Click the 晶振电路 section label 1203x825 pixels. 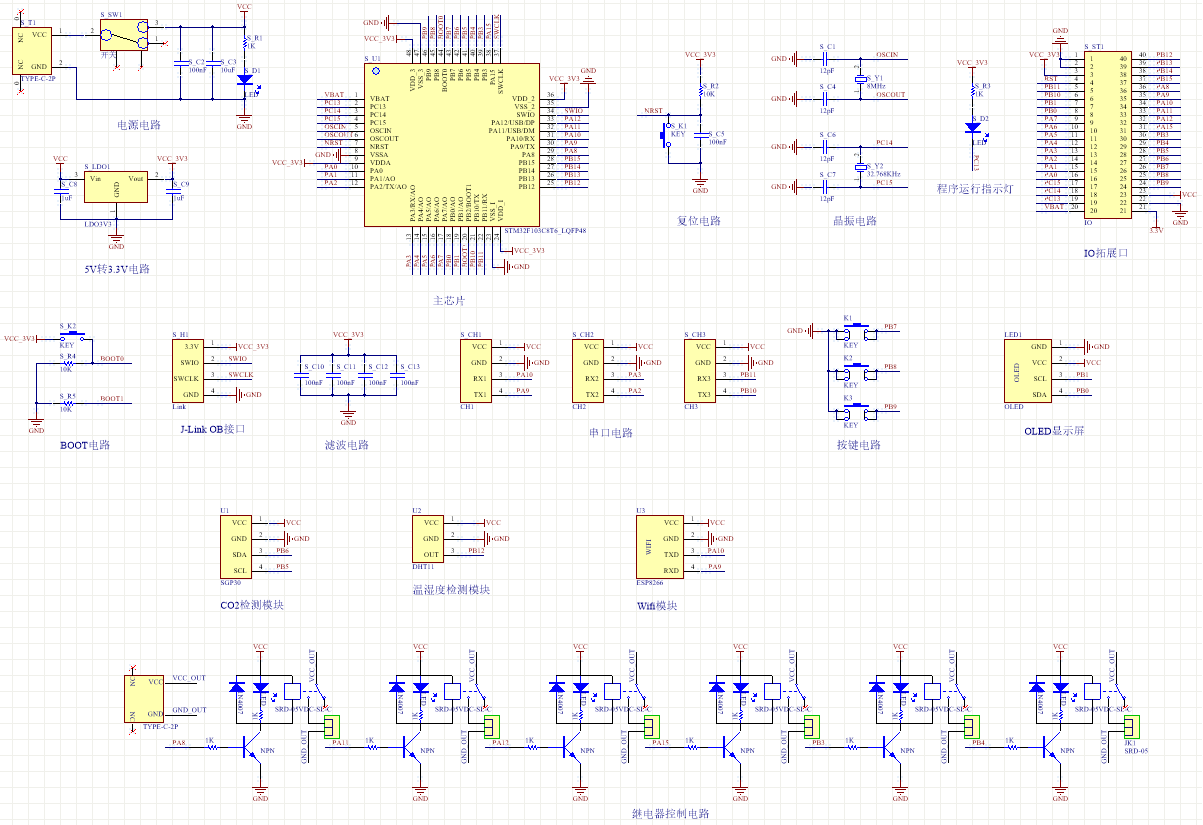pyautogui.click(x=855, y=221)
